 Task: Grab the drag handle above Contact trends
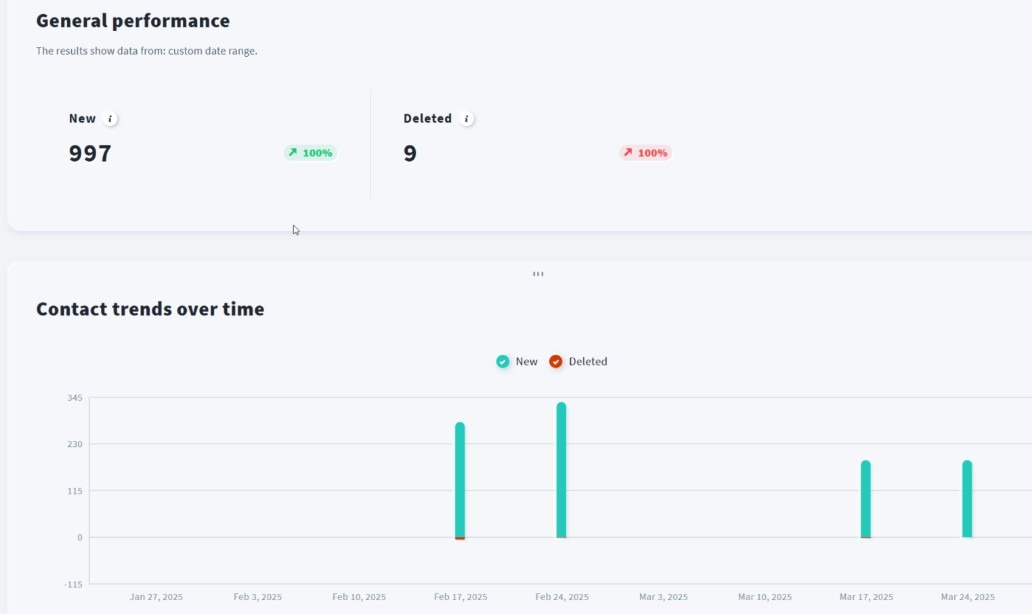[x=538, y=273]
